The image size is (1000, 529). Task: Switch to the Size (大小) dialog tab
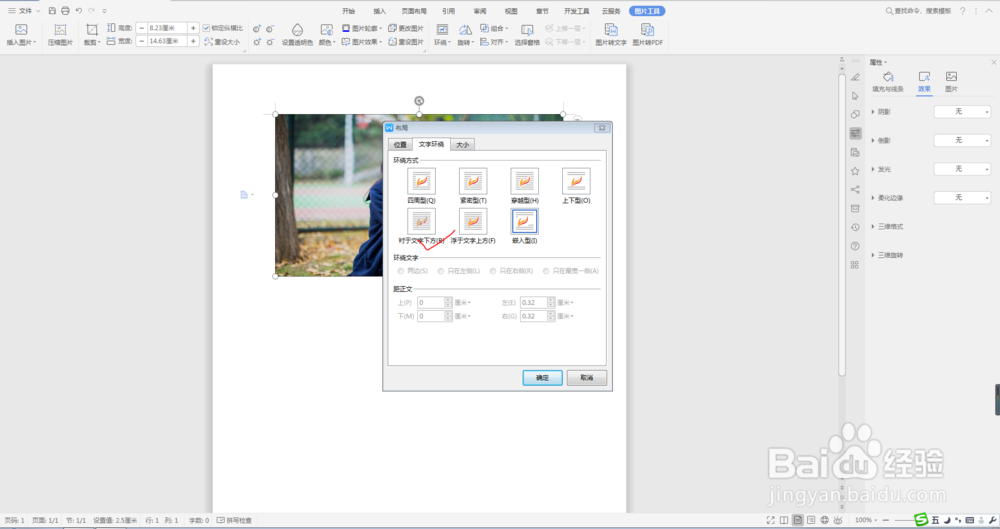click(462, 145)
